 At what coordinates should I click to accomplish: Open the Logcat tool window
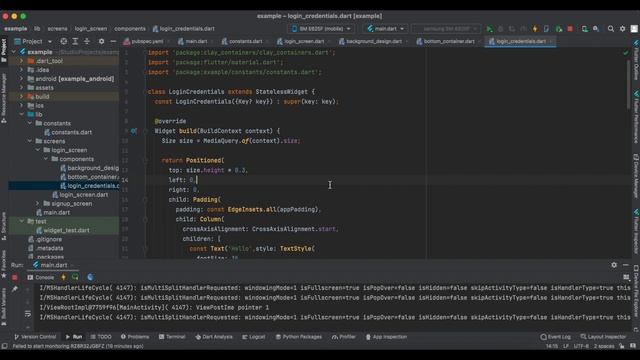[253, 337]
